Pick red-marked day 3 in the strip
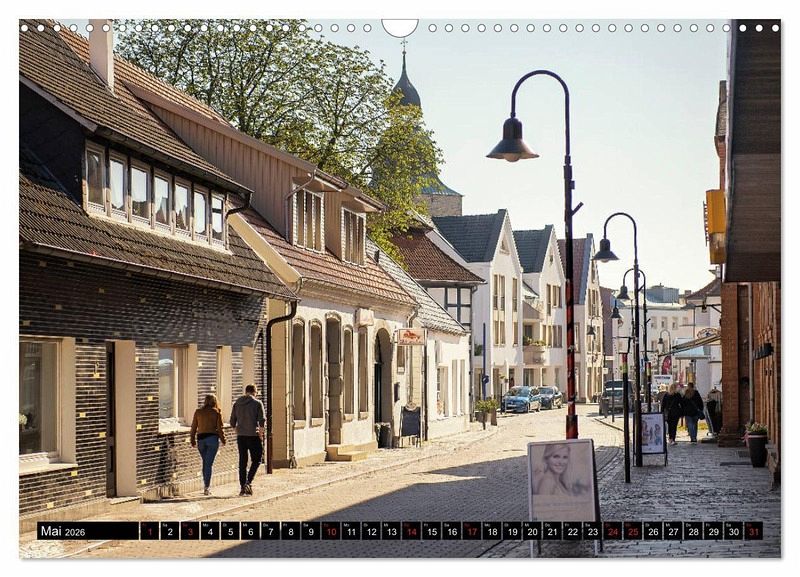The width and height of the screenshot is (800, 577). click(x=190, y=531)
